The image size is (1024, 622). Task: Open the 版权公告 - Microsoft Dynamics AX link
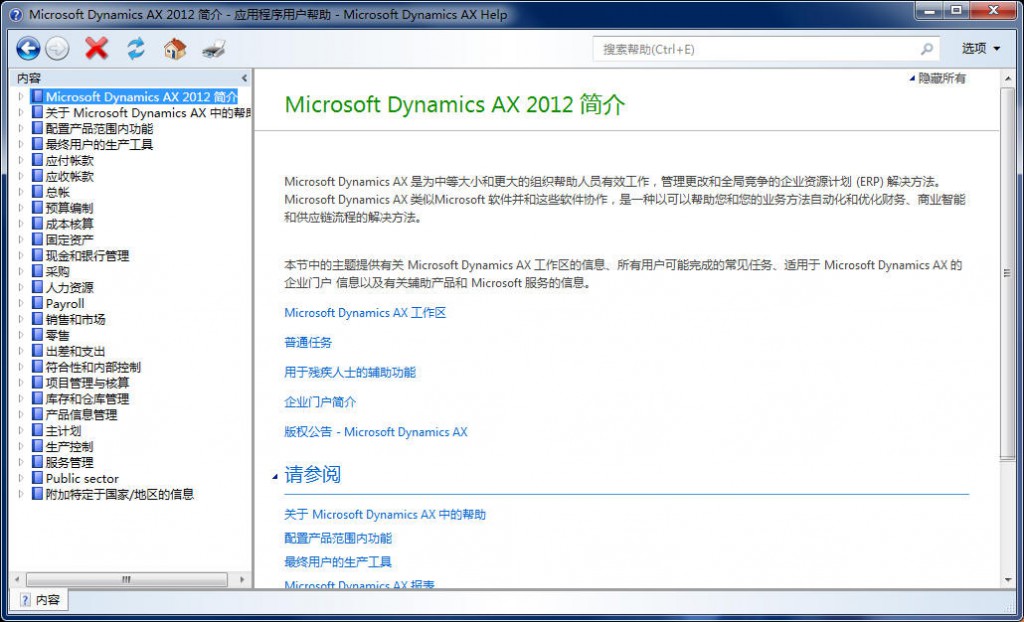pos(376,432)
